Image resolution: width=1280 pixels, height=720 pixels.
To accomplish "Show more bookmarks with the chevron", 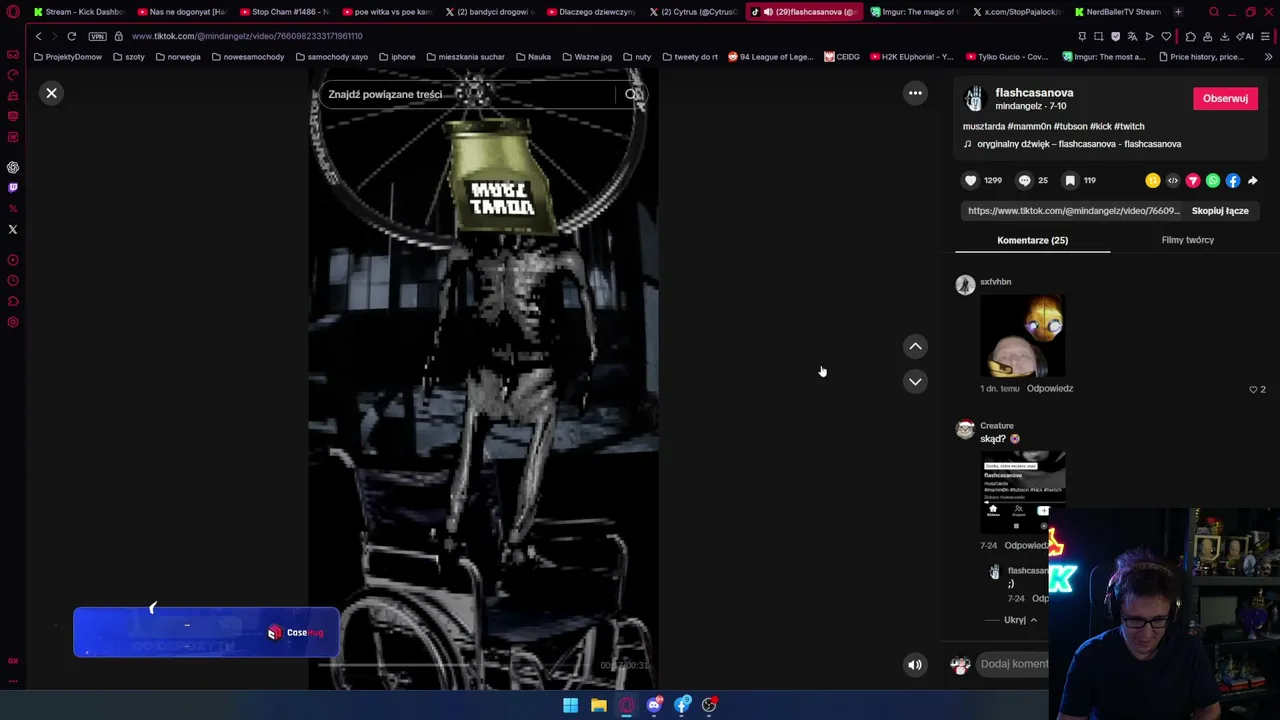I will point(1268,57).
